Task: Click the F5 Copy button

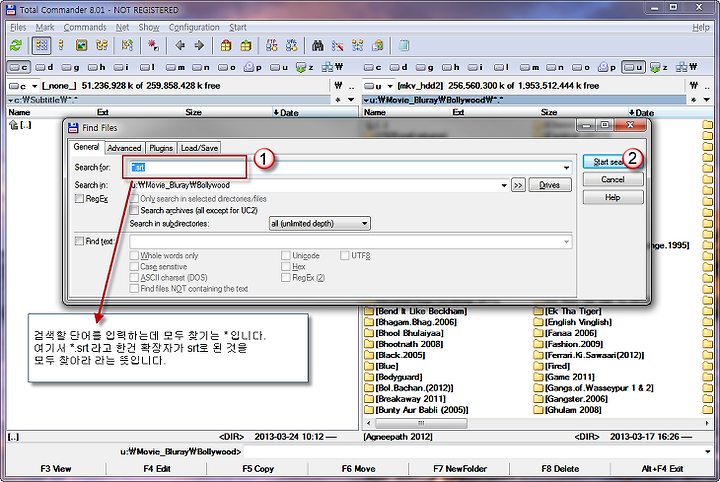Action: point(258,469)
